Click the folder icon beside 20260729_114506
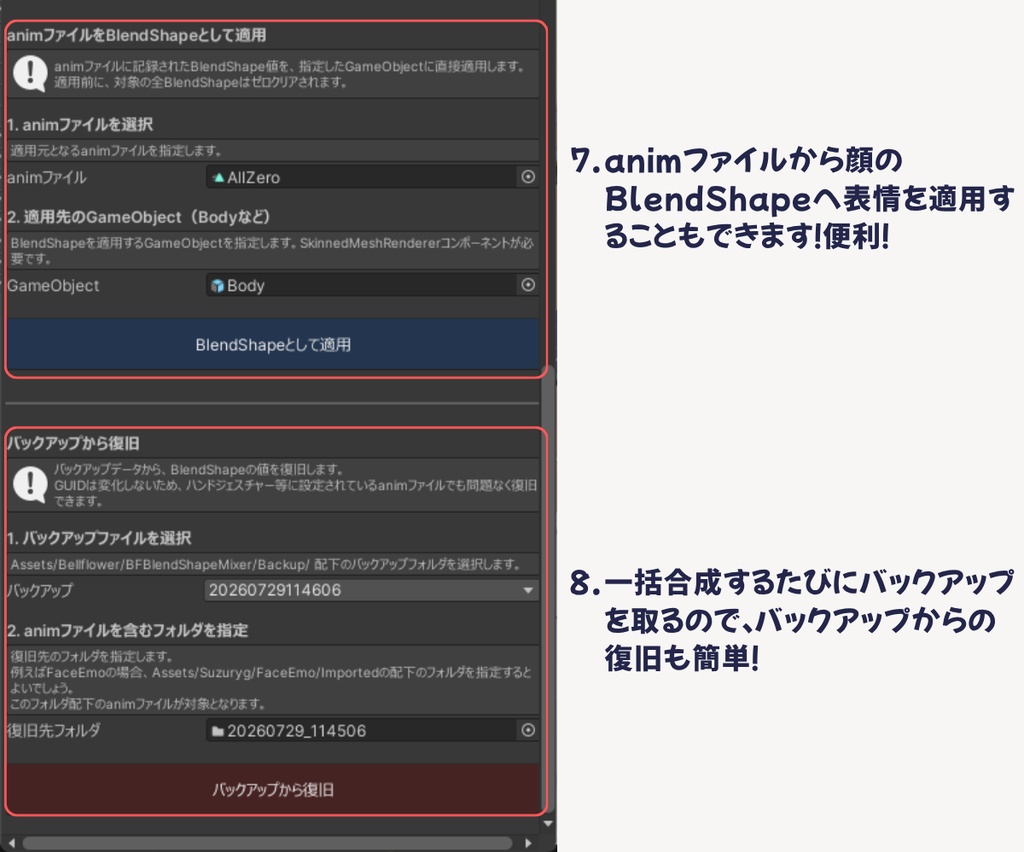This screenshot has width=1024, height=852. click(x=217, y=731)
